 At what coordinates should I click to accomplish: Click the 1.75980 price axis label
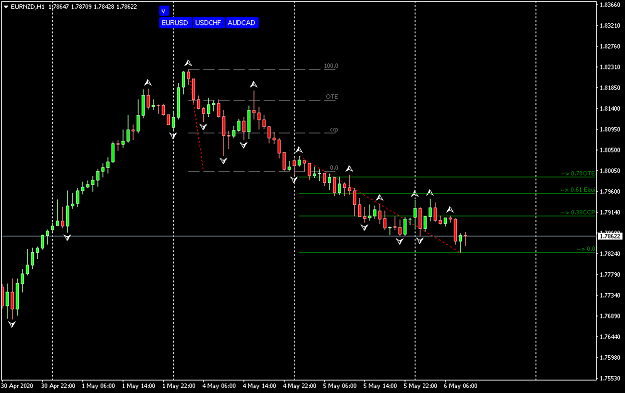click(610, 357)
